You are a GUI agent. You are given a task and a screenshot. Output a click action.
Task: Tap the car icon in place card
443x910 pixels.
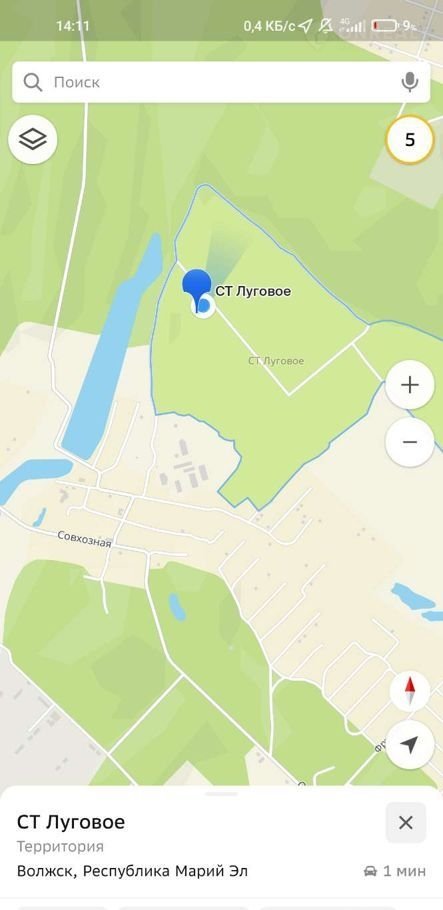(370, 871)
